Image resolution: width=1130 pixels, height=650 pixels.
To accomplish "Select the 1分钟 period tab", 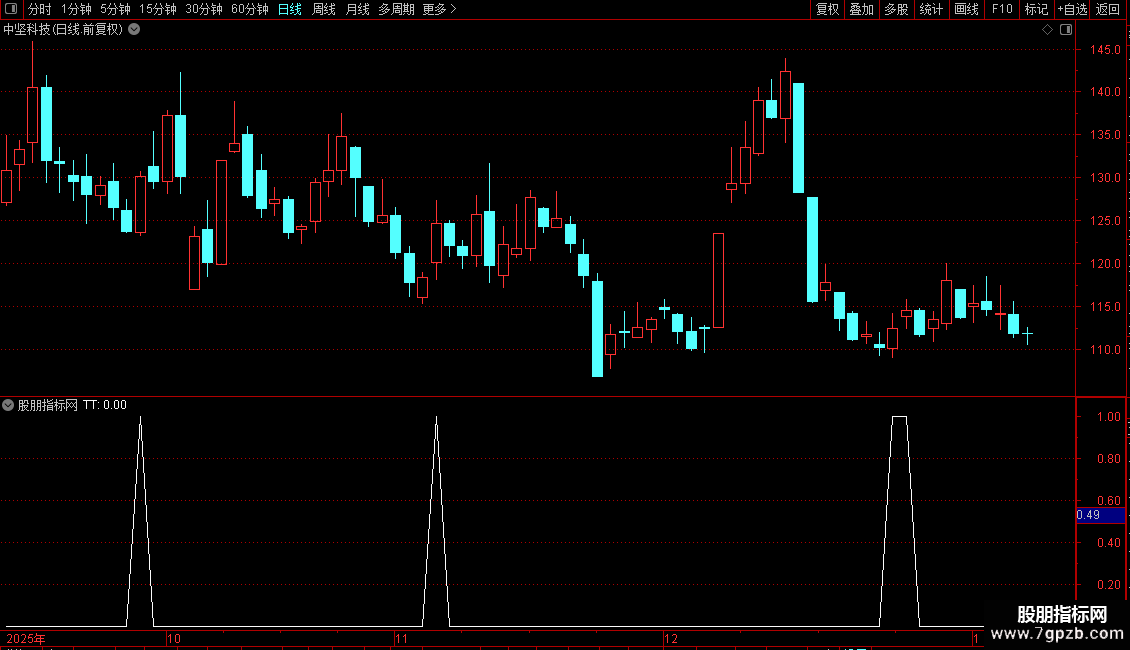I will click(76, 9).
